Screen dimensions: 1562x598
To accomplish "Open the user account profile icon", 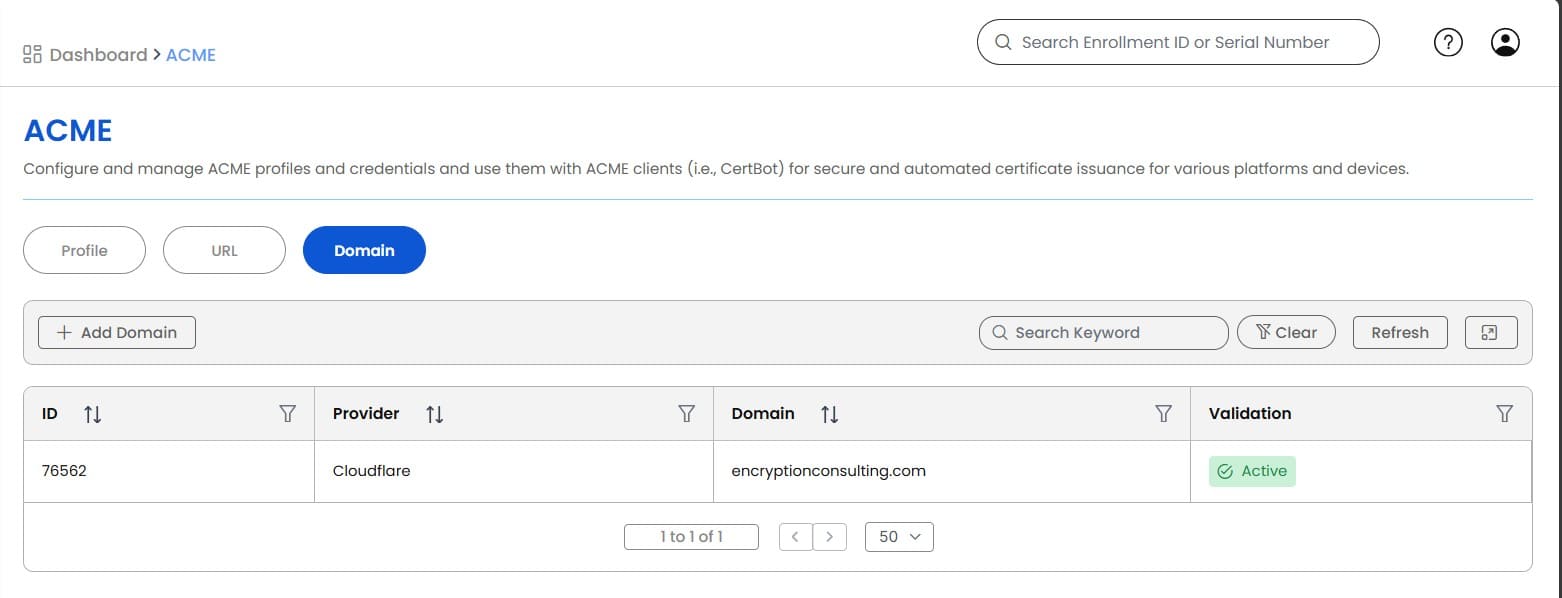I will click(1505, 42).
